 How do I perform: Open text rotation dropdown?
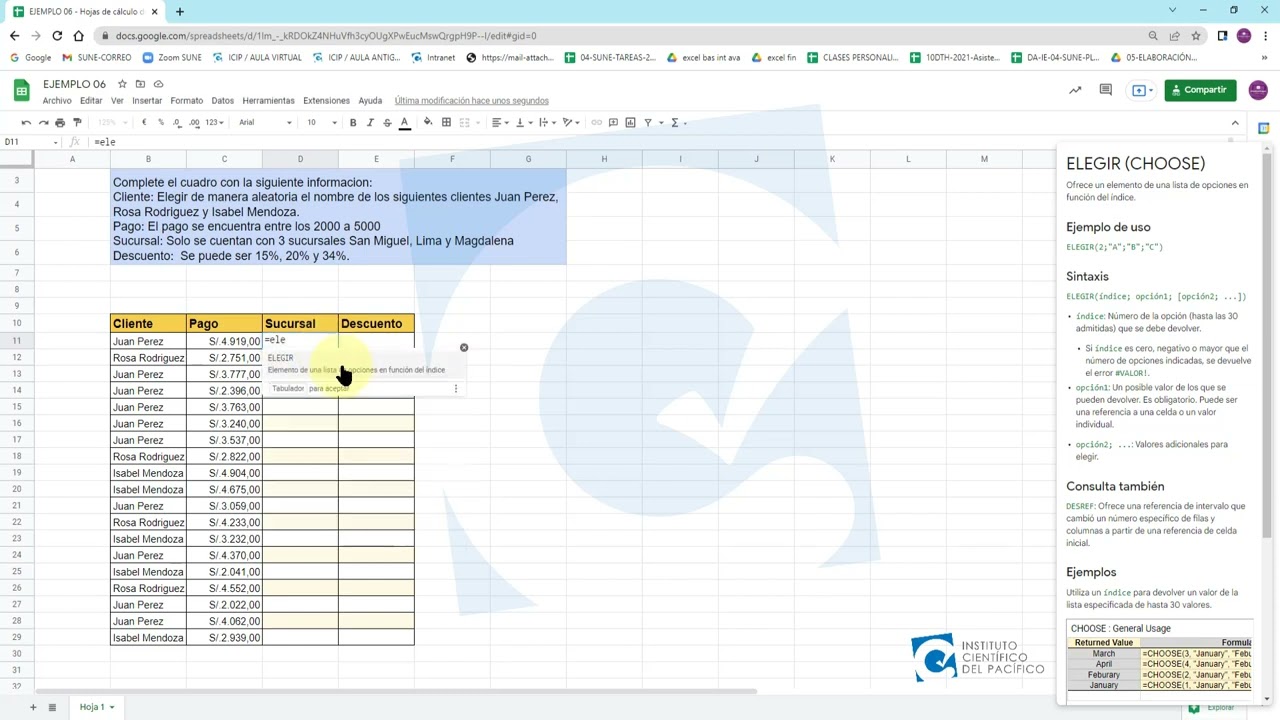[x=571, y=123]
